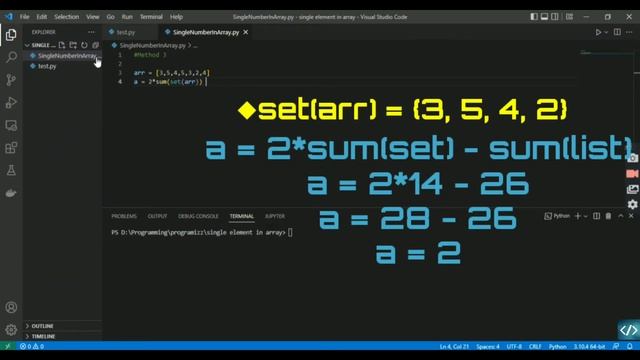Maximize the terminal panel with the chevron
640x360 pixels.
(x=621, y=216)
